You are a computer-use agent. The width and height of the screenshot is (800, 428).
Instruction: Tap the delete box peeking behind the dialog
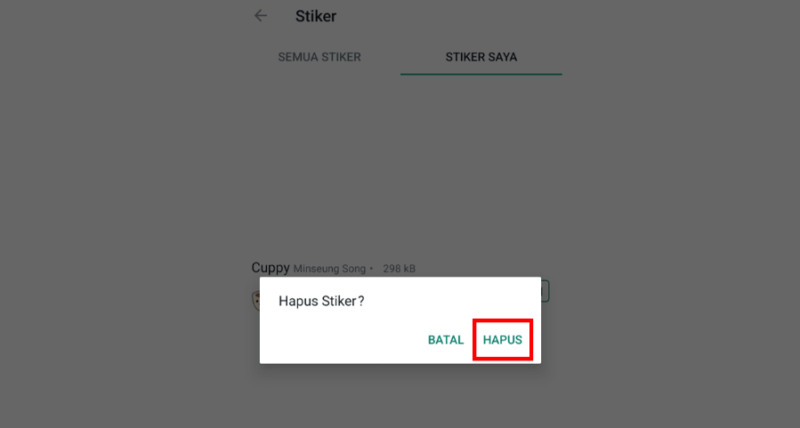[545, 291]
